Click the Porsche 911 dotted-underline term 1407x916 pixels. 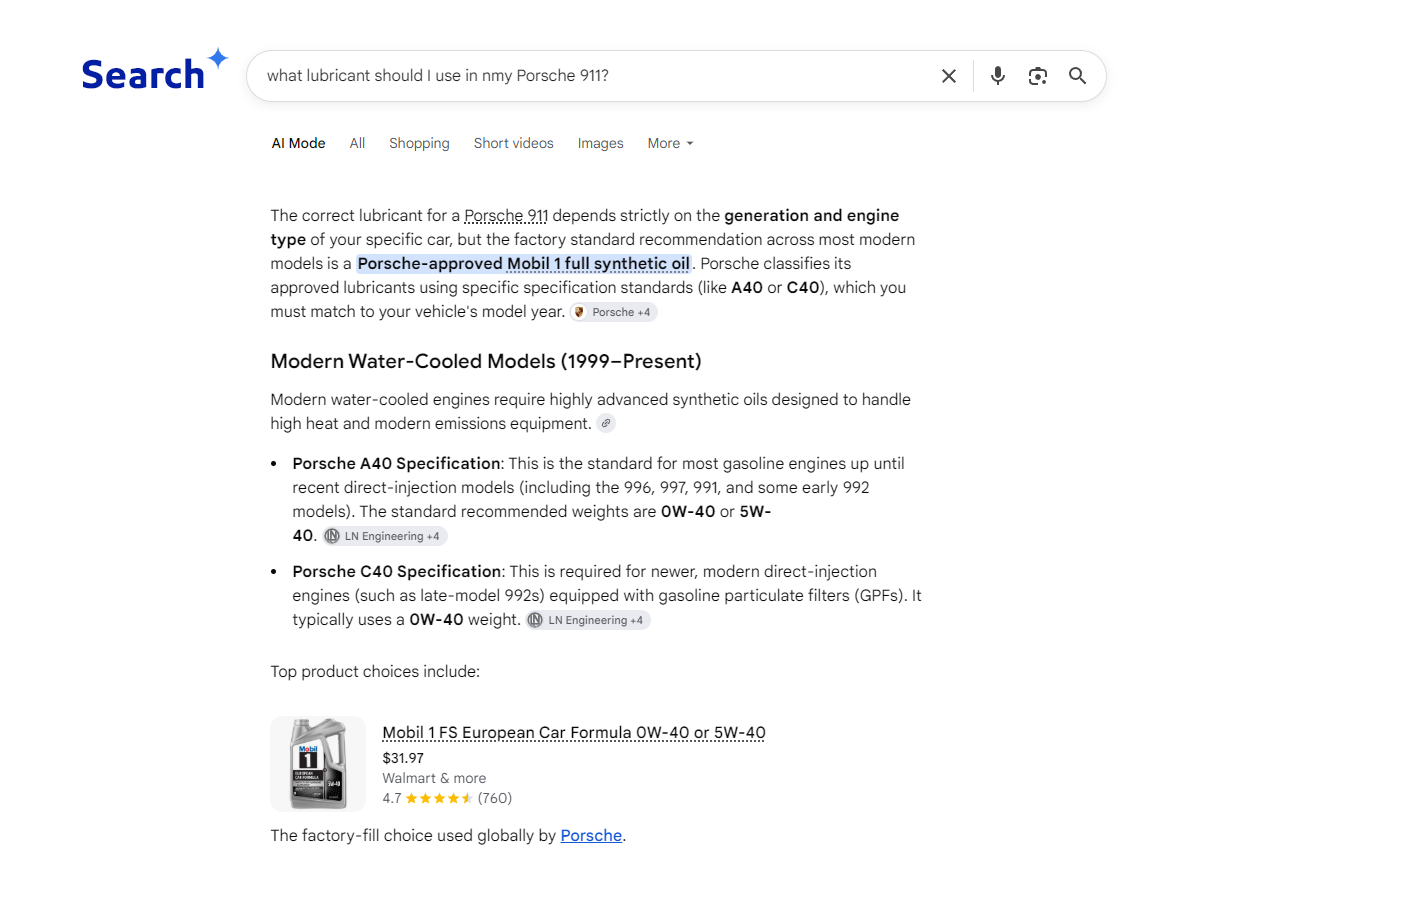point(506,215)
